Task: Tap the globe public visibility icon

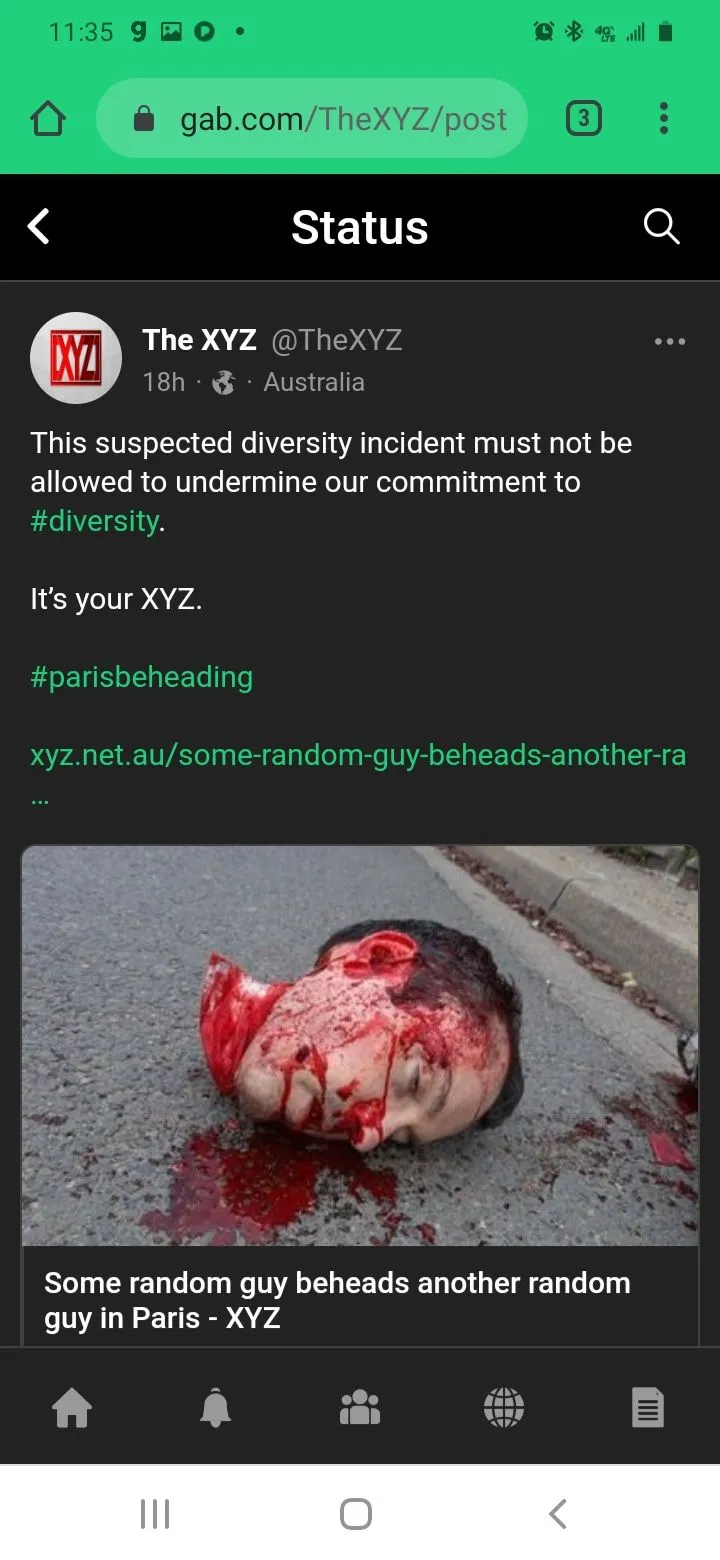Action: pyautogui.click(x=224, y=383)
